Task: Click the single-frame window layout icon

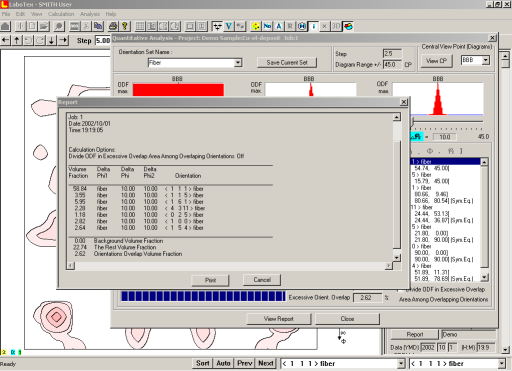Action: coord(190,26)
